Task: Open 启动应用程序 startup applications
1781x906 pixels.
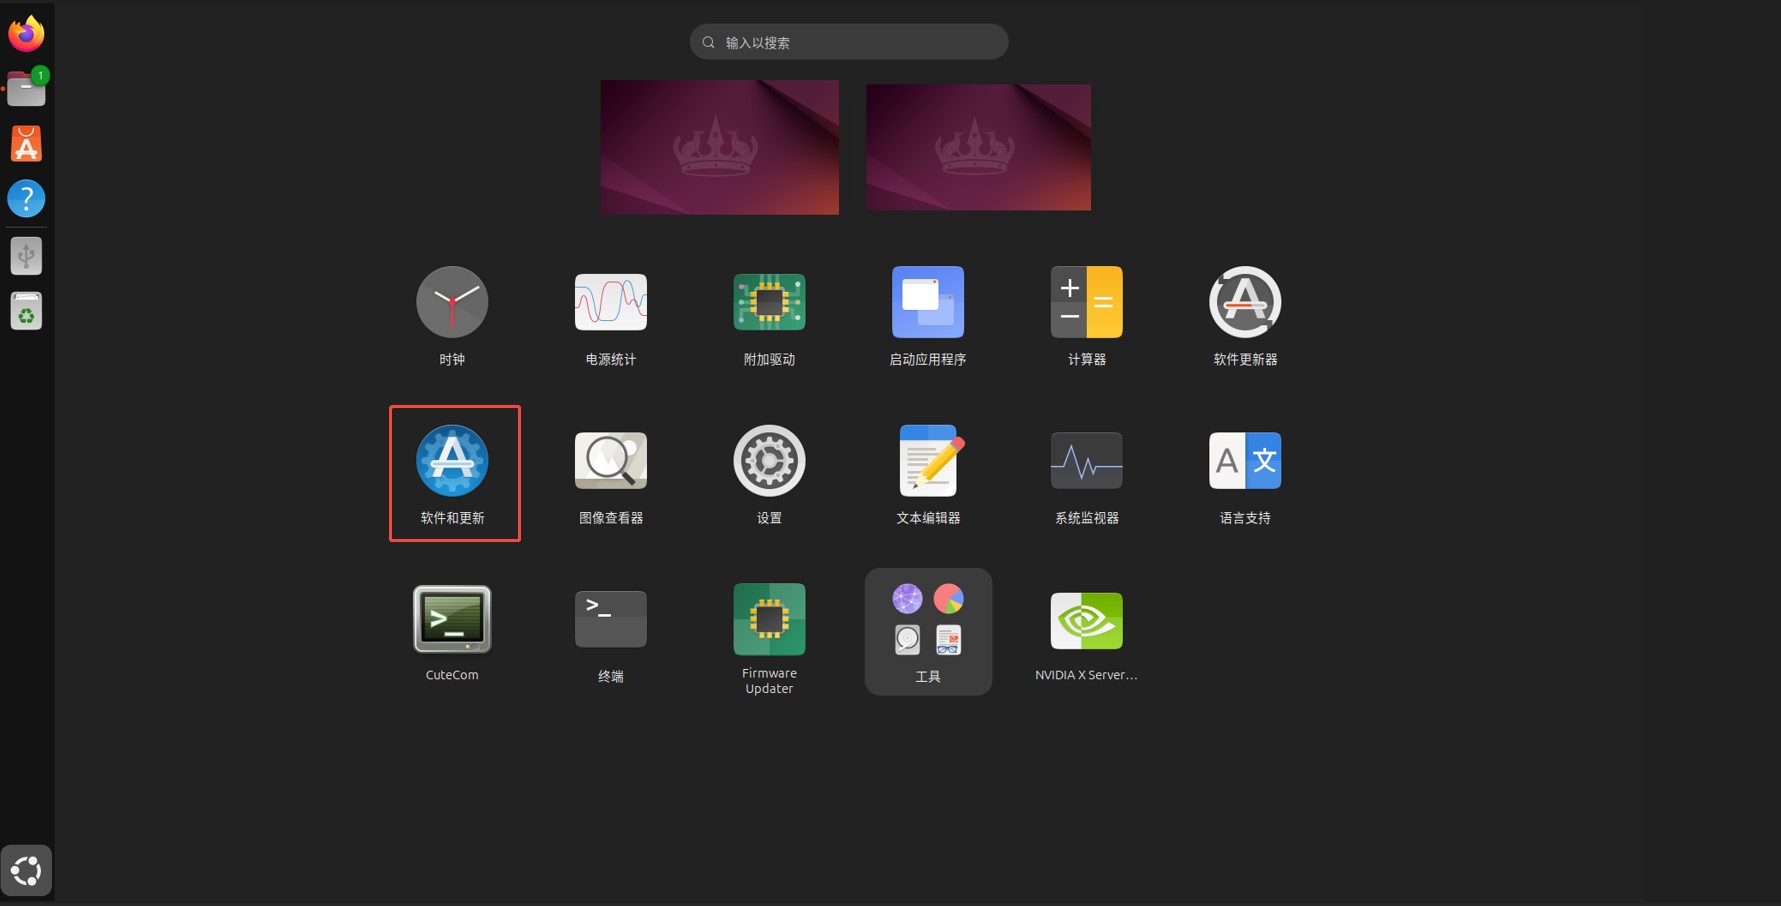Action: [x=927, y=301]
